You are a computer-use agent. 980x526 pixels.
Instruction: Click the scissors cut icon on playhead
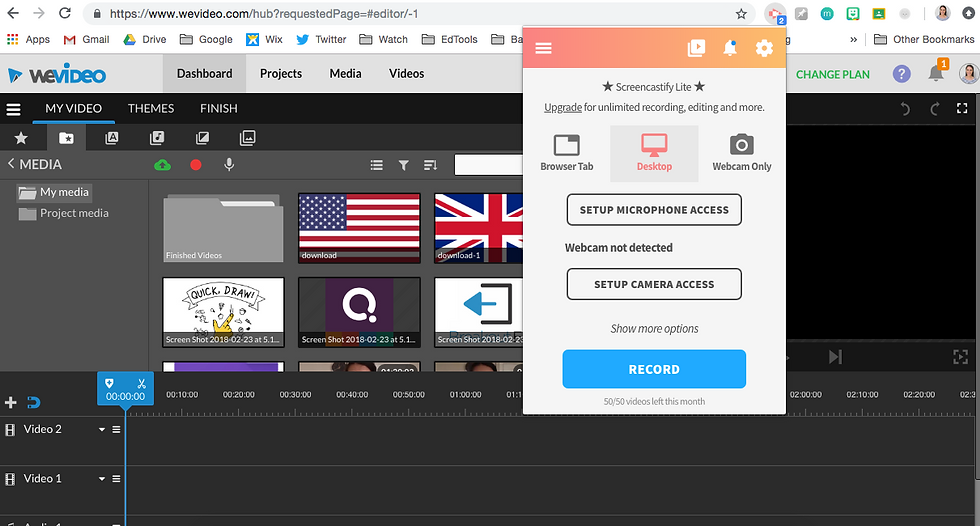pyautogui.click(x=141, y=383)
